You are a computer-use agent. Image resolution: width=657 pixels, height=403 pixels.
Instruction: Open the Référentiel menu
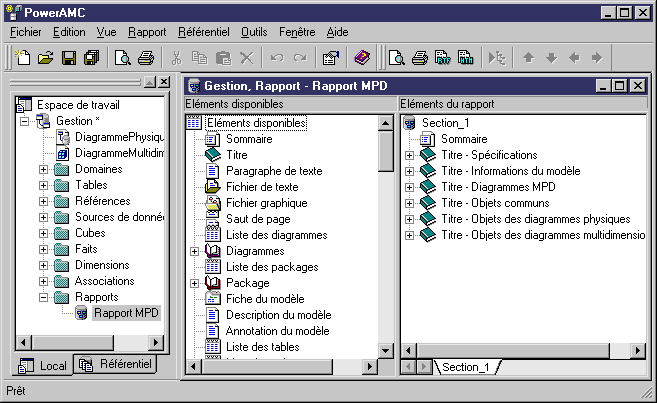click(x=204, y=32)
